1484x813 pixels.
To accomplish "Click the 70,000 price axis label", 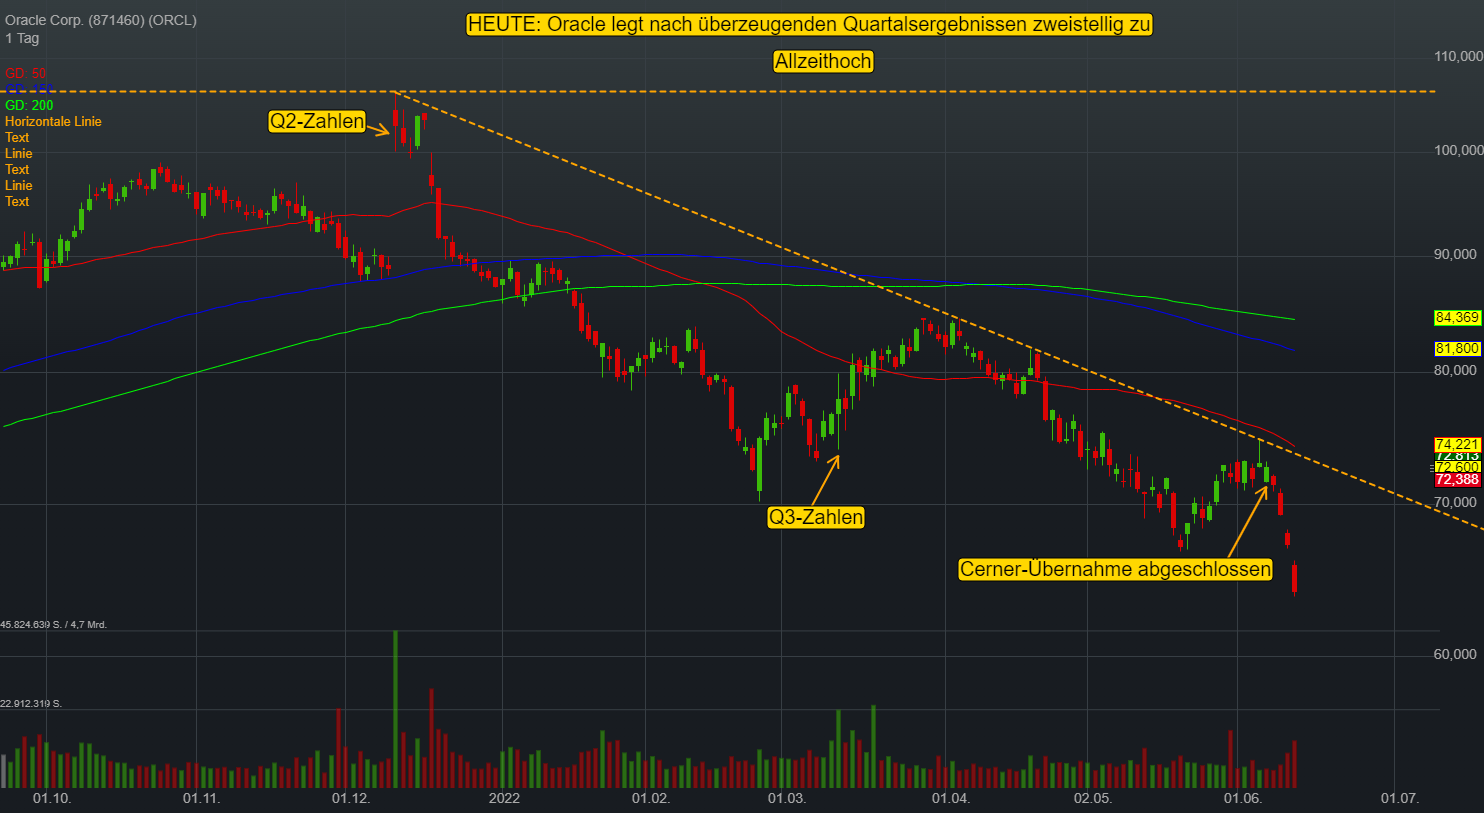I will [1455, 502].
